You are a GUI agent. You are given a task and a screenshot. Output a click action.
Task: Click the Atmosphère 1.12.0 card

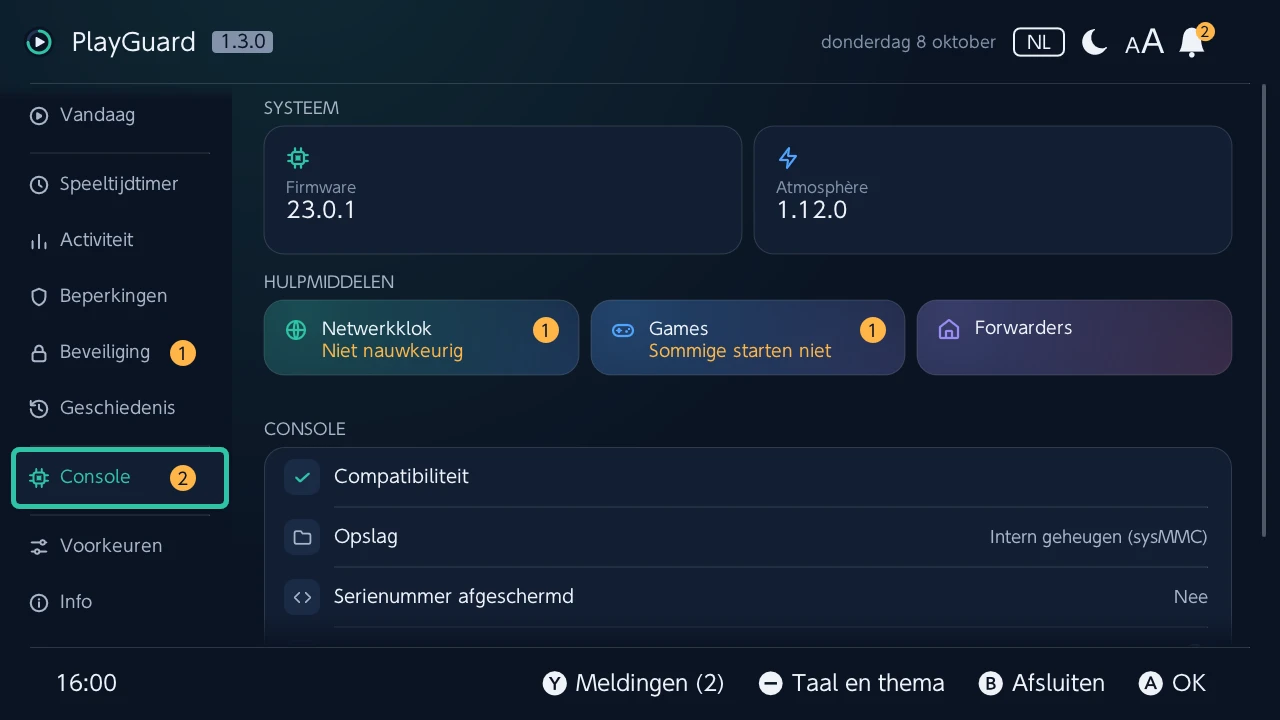992,190
